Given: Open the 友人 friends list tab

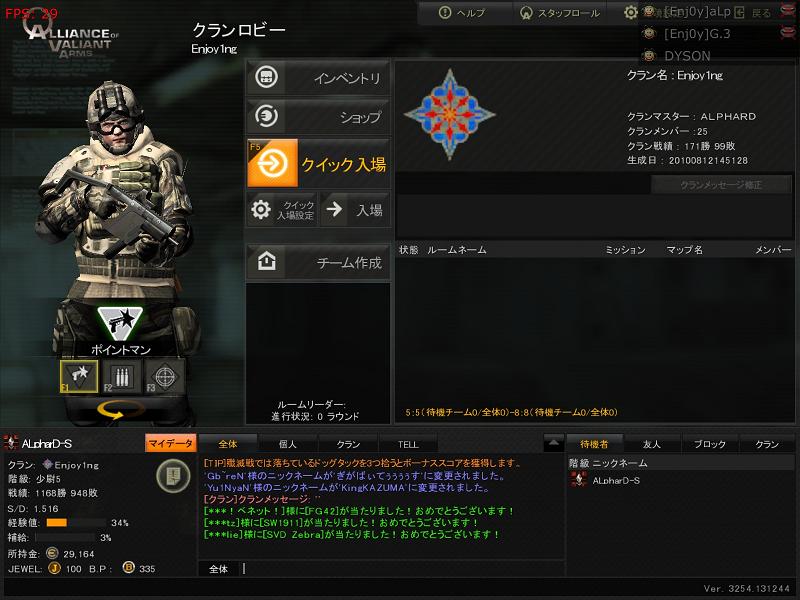Looking at the screenshot, I should 652,444.
